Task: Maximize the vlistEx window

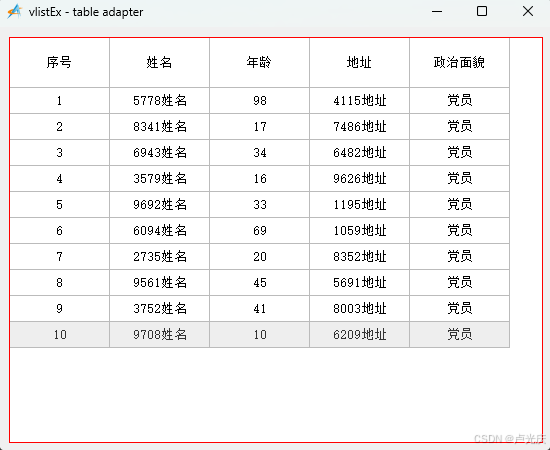Action: (482, 12)
